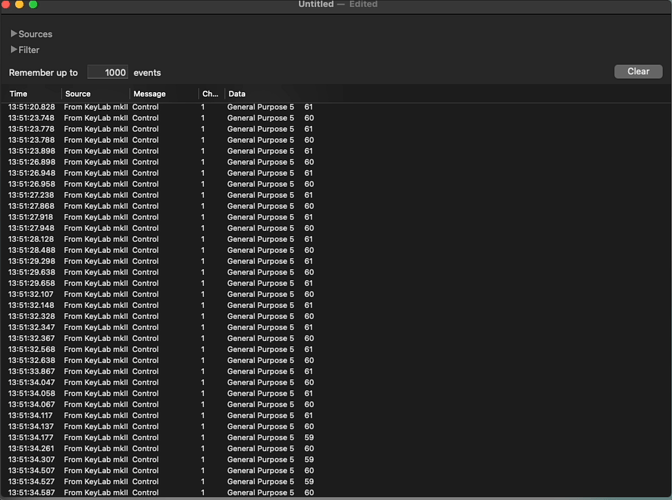672x500 pixels.
Task: Select event at 13:51:27.918
Action: (336, 217)
